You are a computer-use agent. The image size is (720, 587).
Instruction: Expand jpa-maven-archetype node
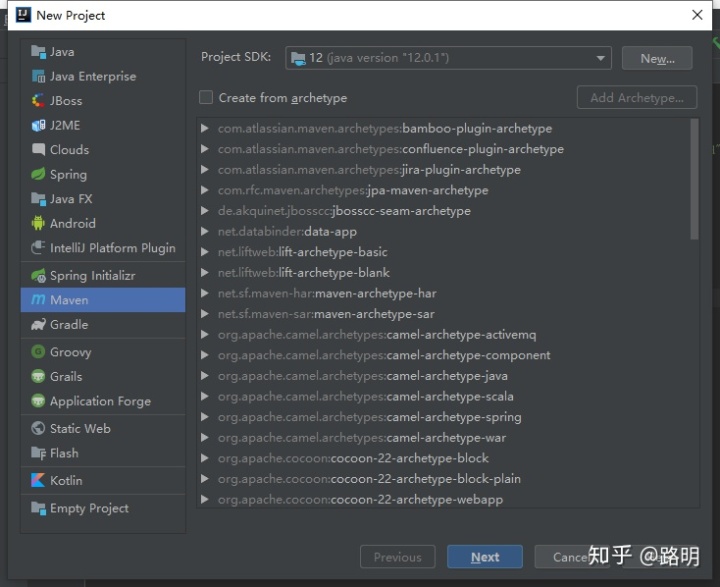coord(205,190)
